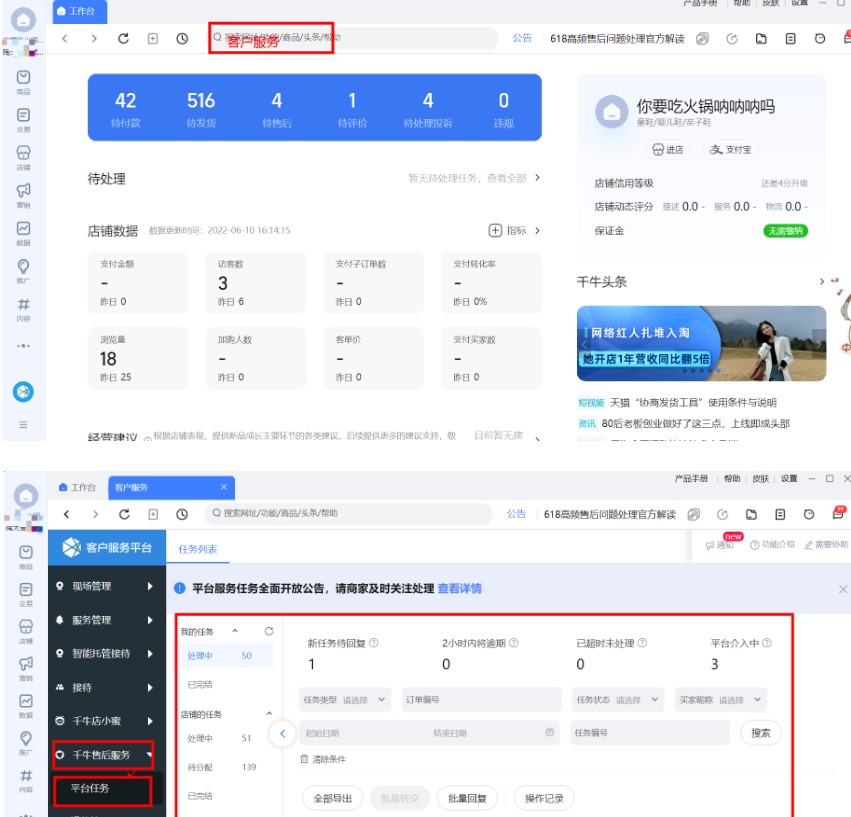Click the 清除条件 trash icon
851x817 pixels.
tap(304, 759)
